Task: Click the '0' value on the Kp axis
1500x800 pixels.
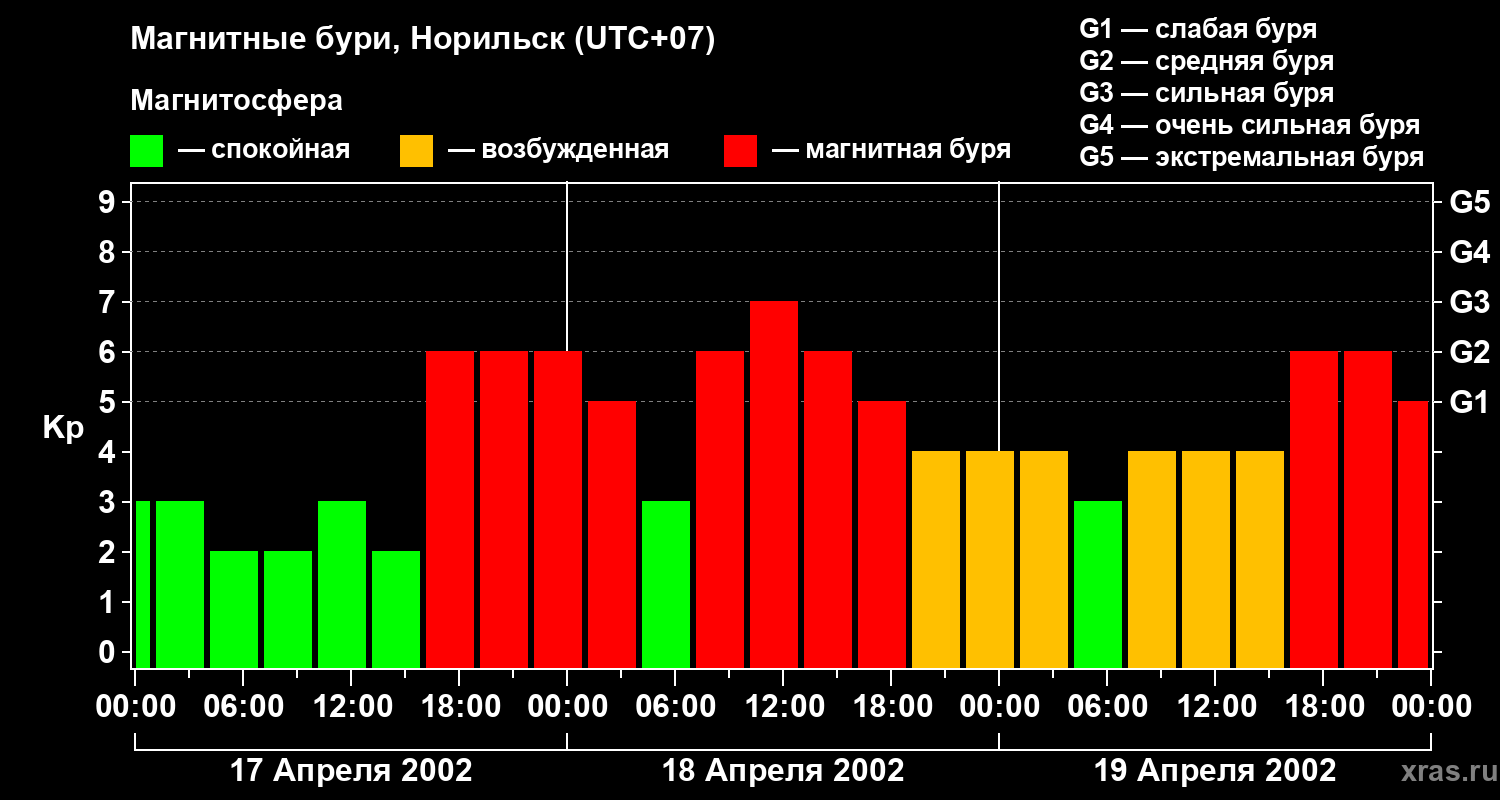Action: [x=109, y=652]
